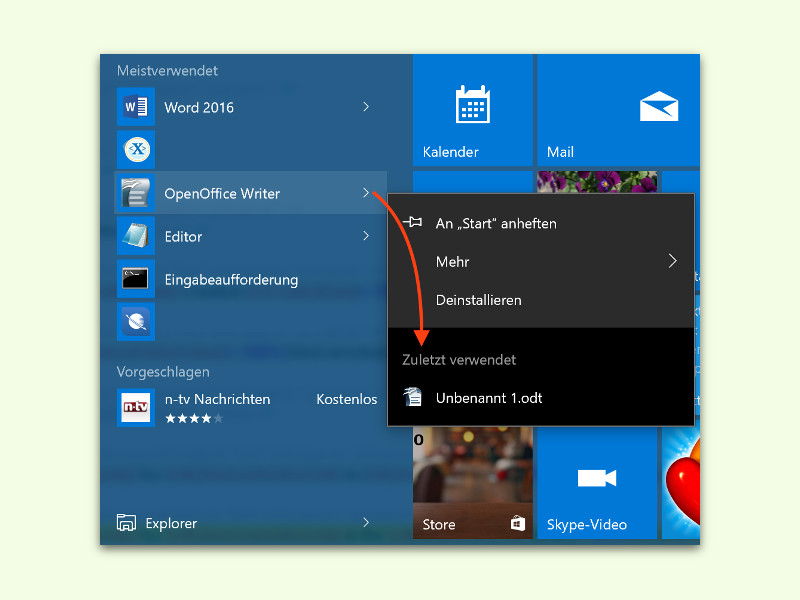This screenshot has height=600, width=800.
Task: Click the round X application icon
Action: 136,149
